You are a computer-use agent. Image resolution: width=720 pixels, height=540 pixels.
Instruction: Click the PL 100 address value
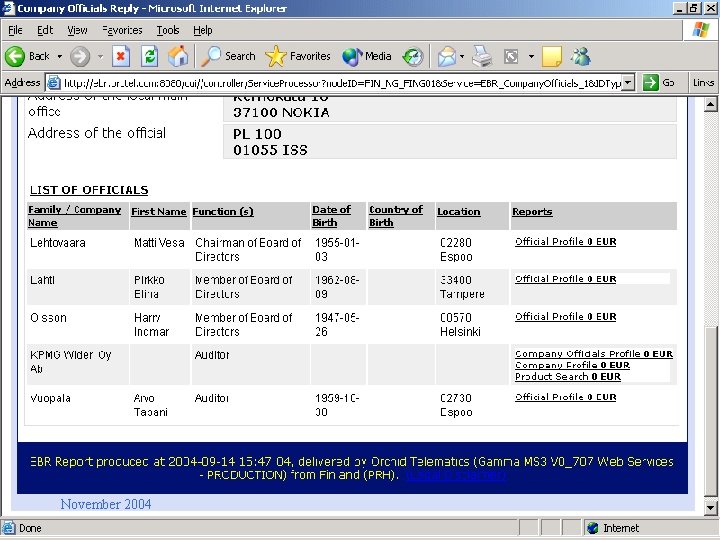click(257, 134)
